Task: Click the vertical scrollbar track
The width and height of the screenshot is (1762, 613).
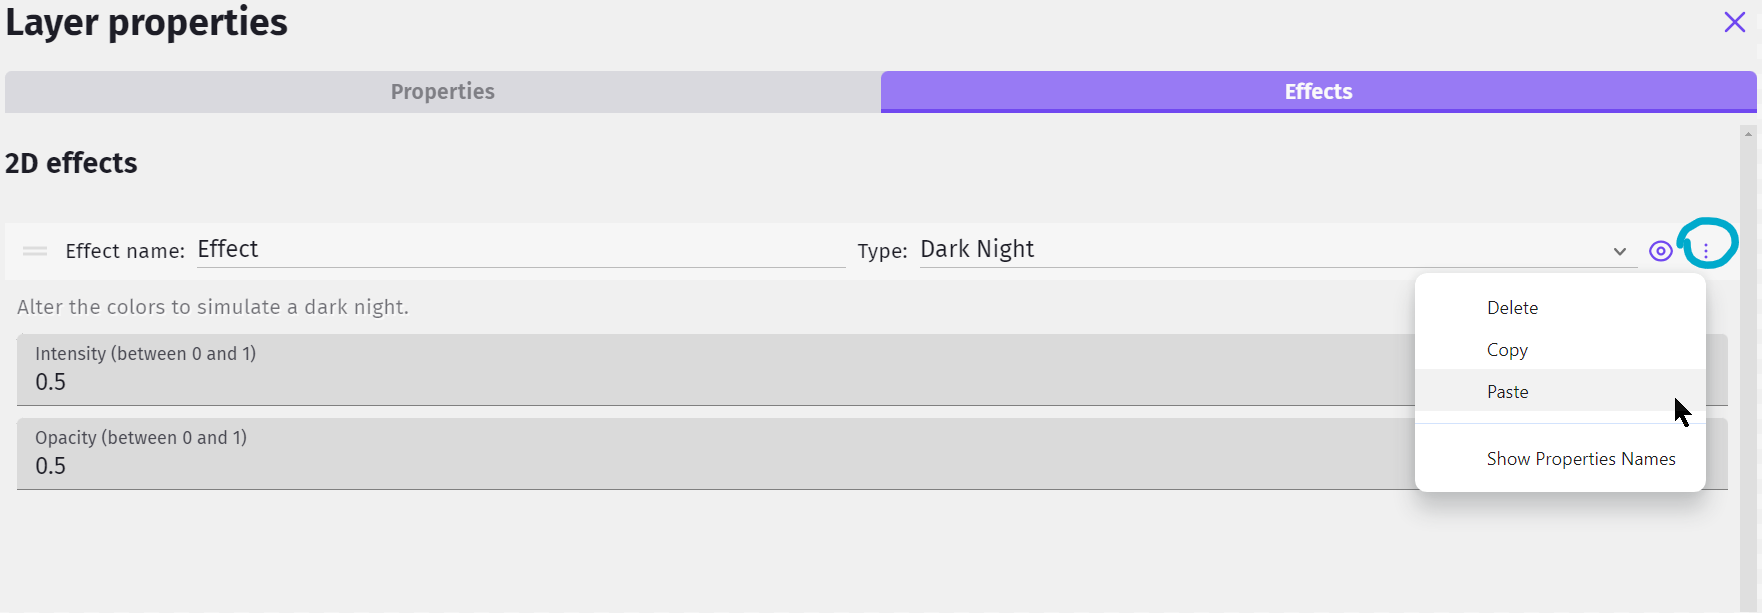Action: click(1748, 400)
